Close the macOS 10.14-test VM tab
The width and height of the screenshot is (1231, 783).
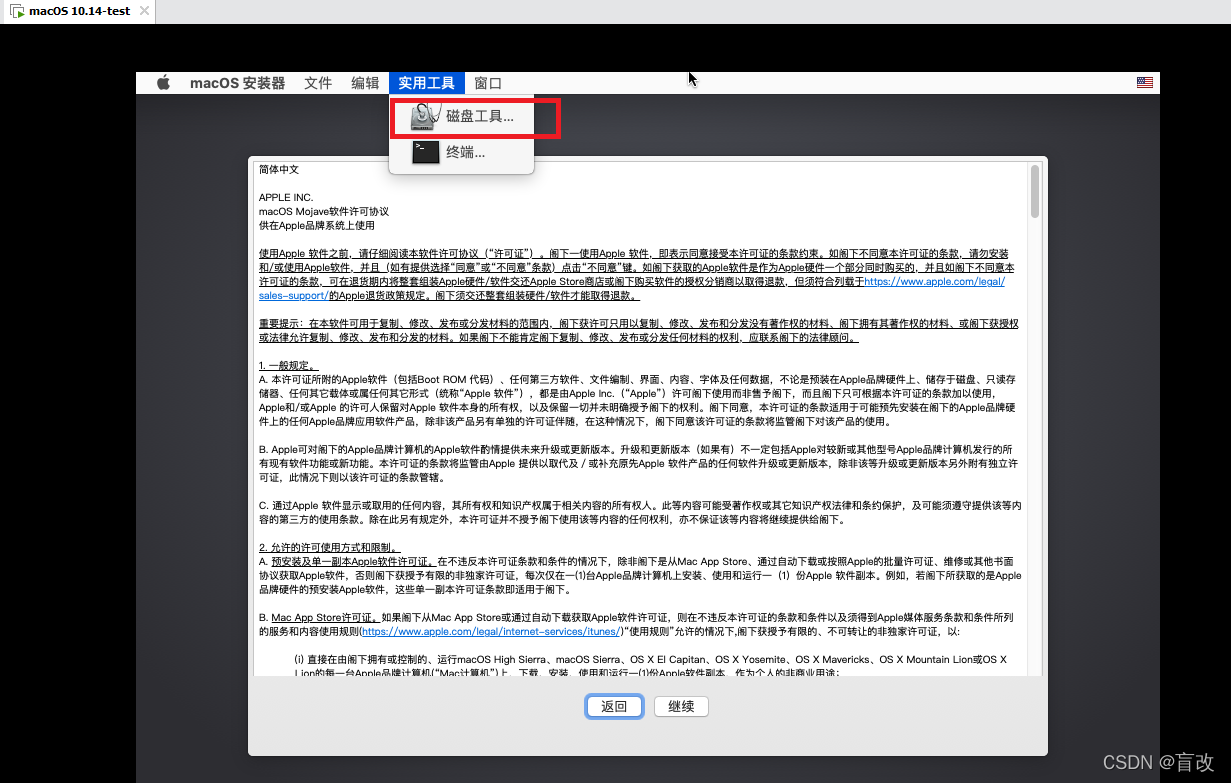tap(144, 11)
